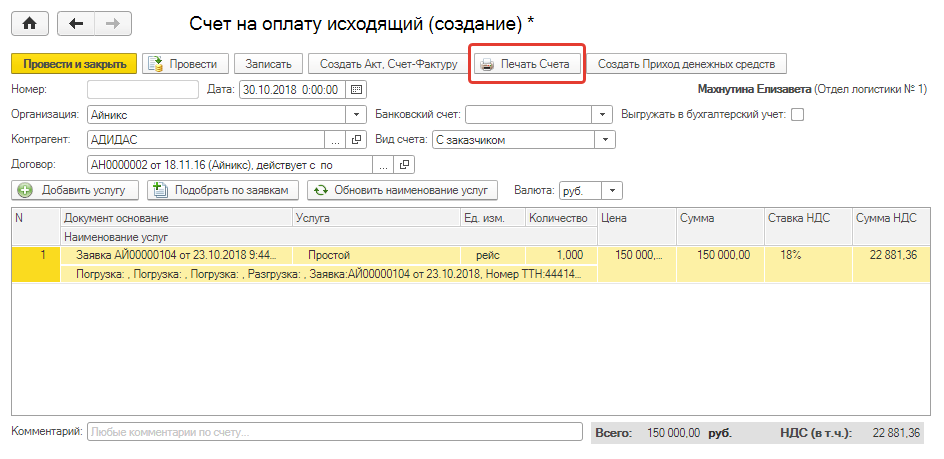The image size is (944, 459).
Task: Click the Ед. изм. column header
Action: click(x=492, y=218)
